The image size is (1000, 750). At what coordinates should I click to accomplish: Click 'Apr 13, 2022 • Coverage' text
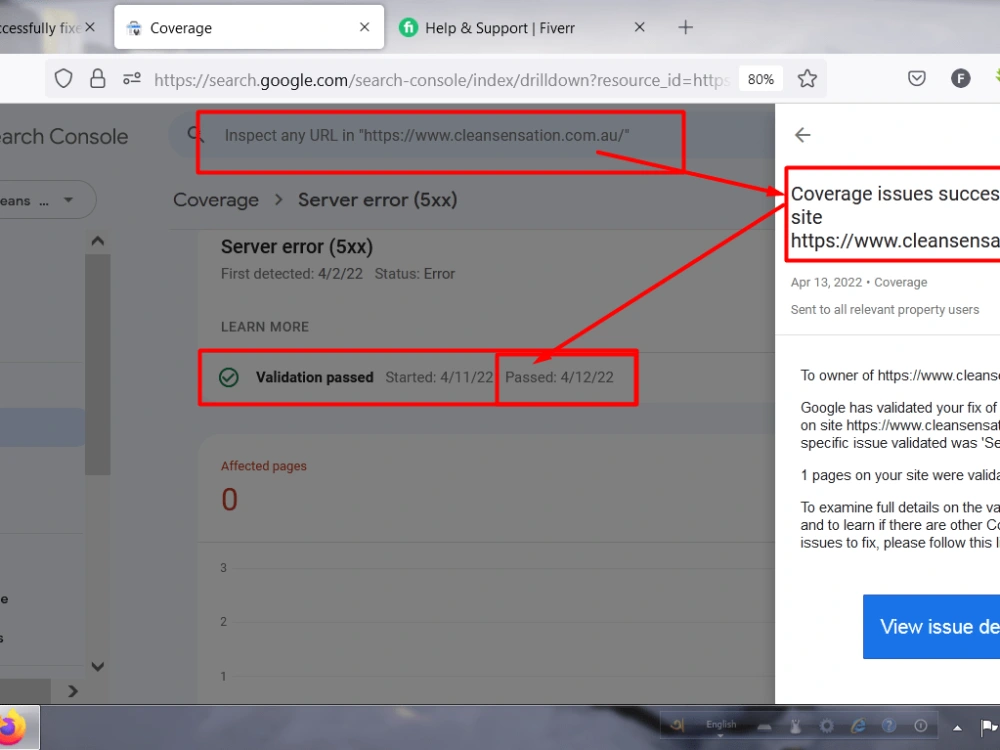point(859,283)
